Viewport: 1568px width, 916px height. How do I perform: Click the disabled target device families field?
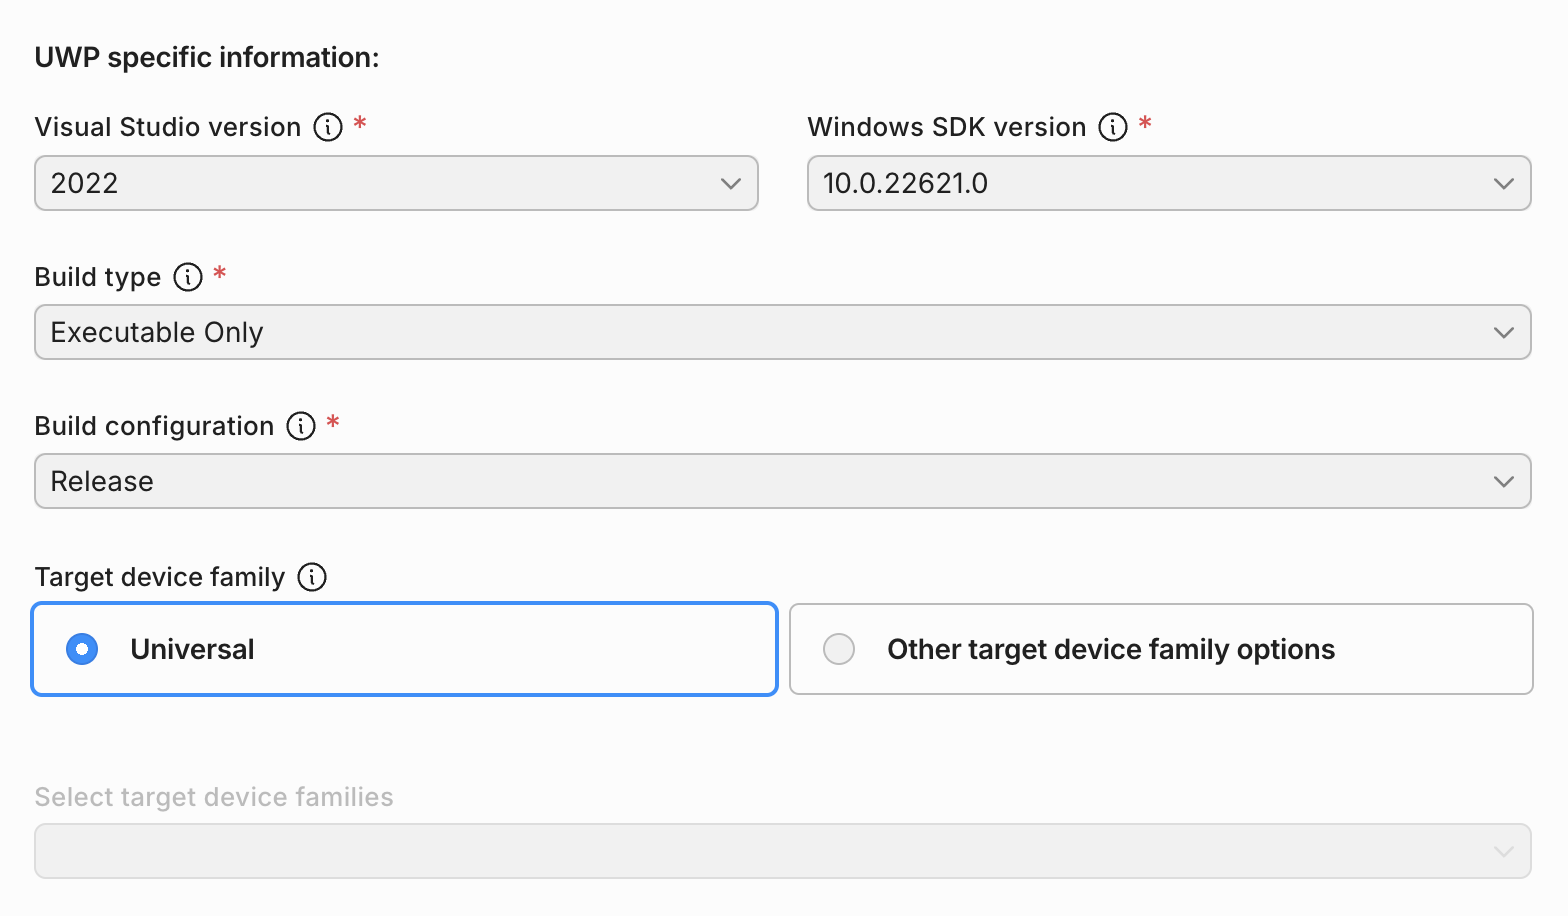[x=783, y=850]
